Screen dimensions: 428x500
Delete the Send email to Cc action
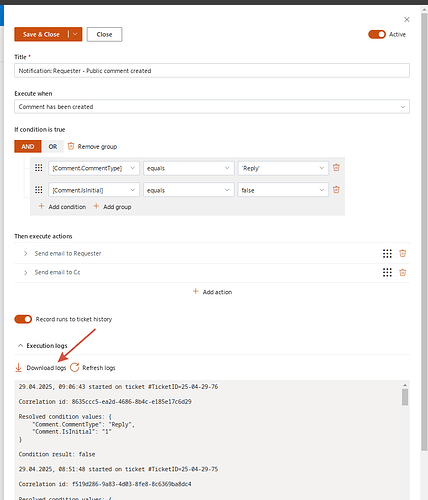point(402,273)
